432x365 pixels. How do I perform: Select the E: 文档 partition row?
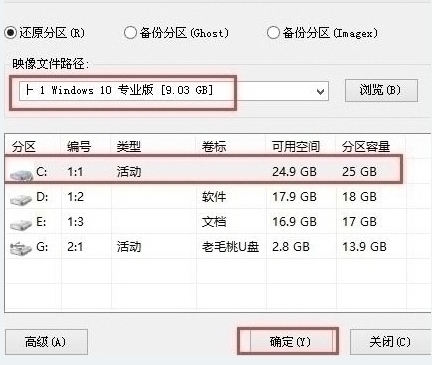pyautogui.click(x=205, y=222)
